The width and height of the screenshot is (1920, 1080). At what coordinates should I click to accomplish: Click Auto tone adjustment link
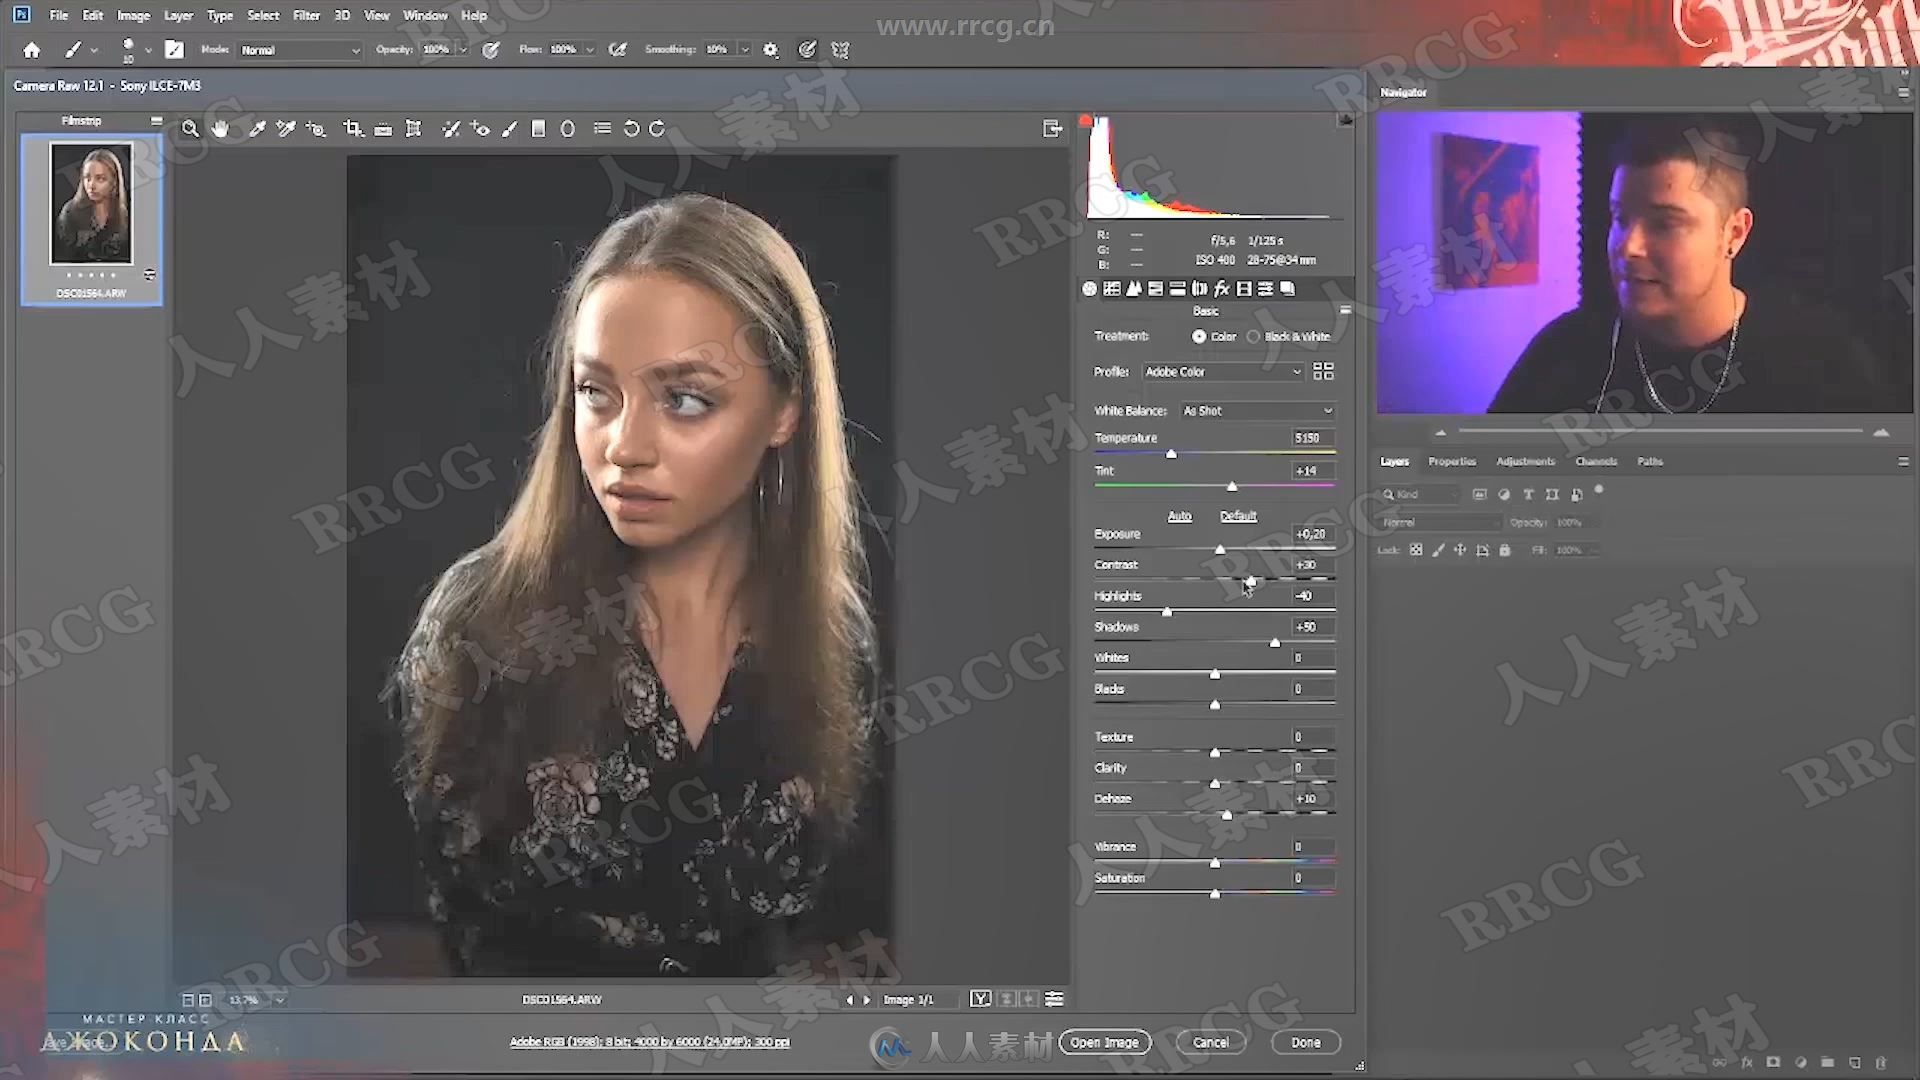[1179, 516]
